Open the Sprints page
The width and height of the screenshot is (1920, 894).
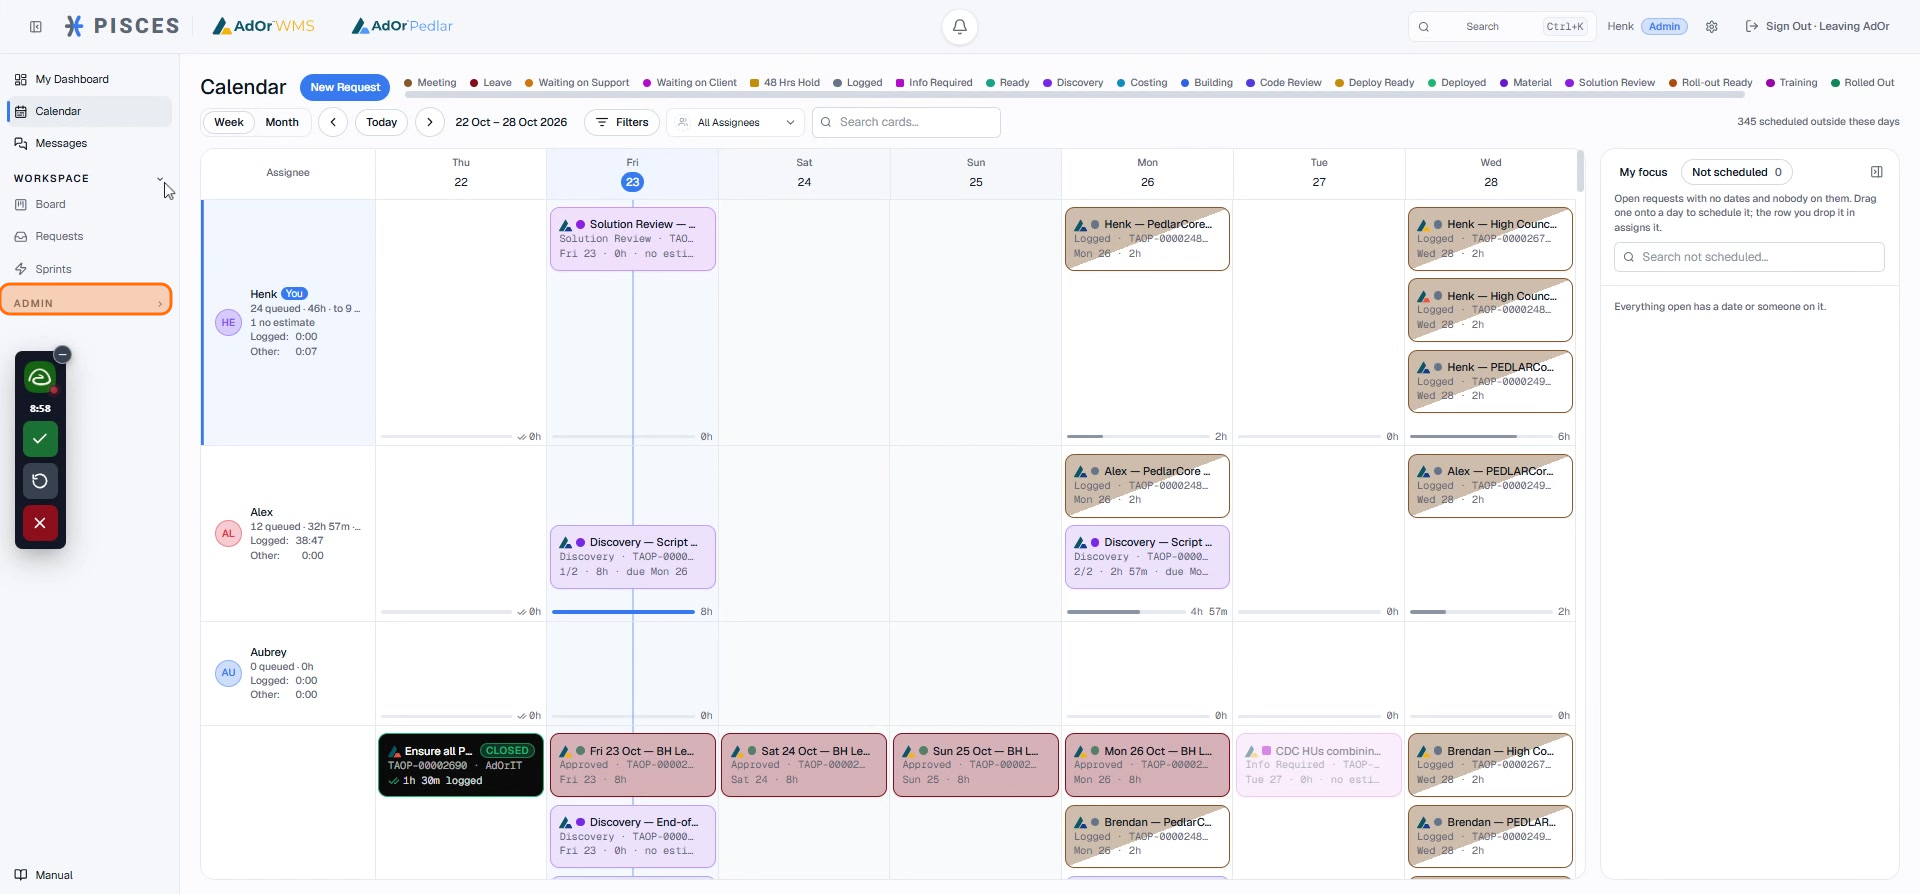(89, 269)
